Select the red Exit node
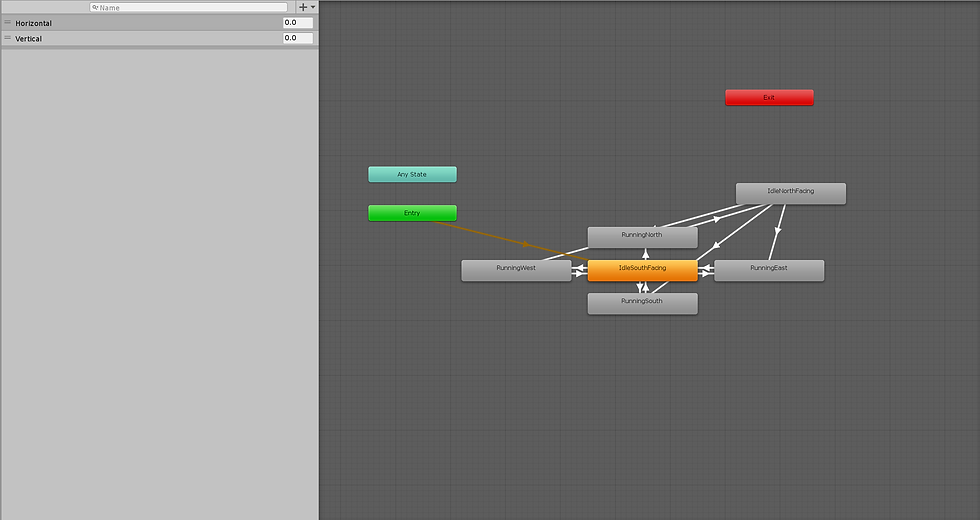This screenshot has height=520, width=980. coord(769,98)
